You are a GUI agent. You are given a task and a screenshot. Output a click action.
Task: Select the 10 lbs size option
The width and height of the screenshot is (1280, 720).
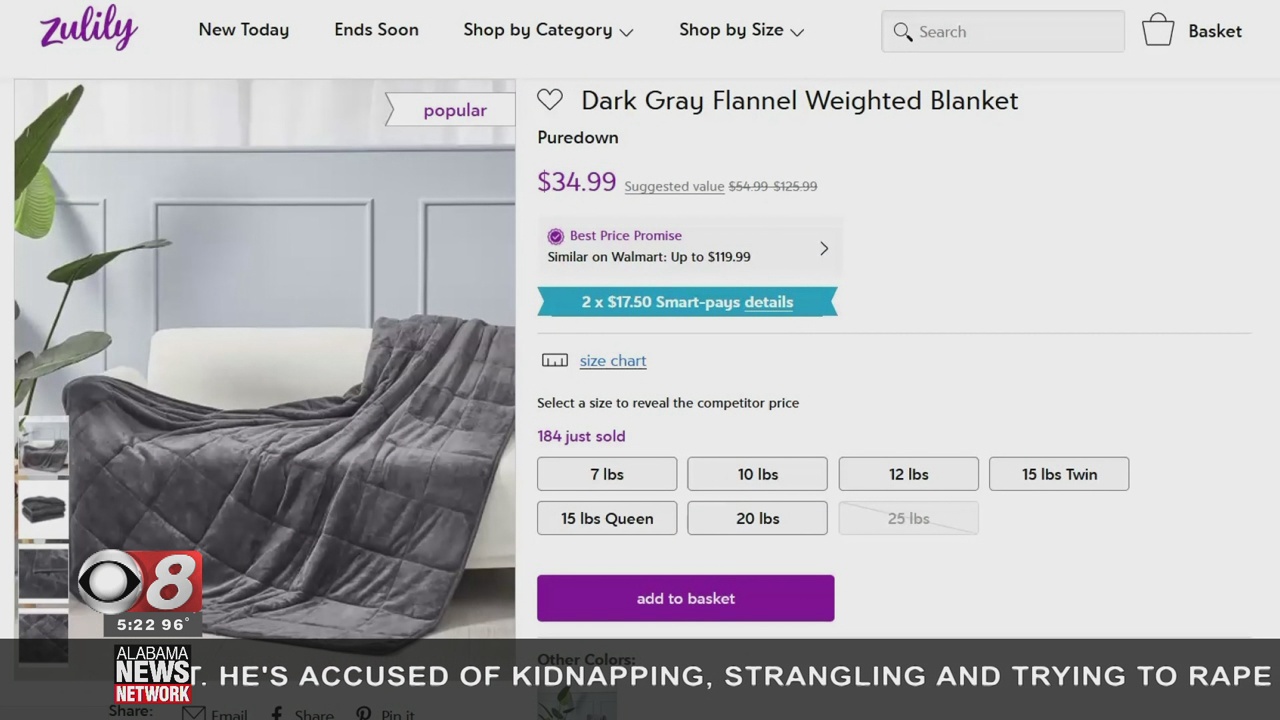click(757, 474)
